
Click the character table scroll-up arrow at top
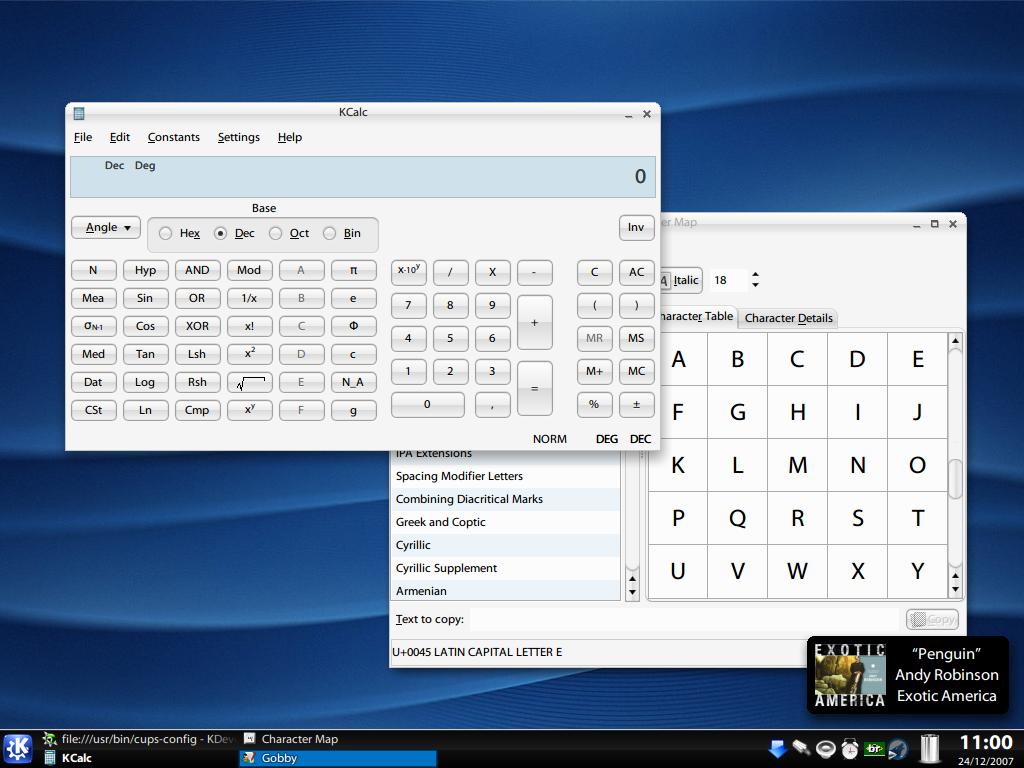(955, 341)
